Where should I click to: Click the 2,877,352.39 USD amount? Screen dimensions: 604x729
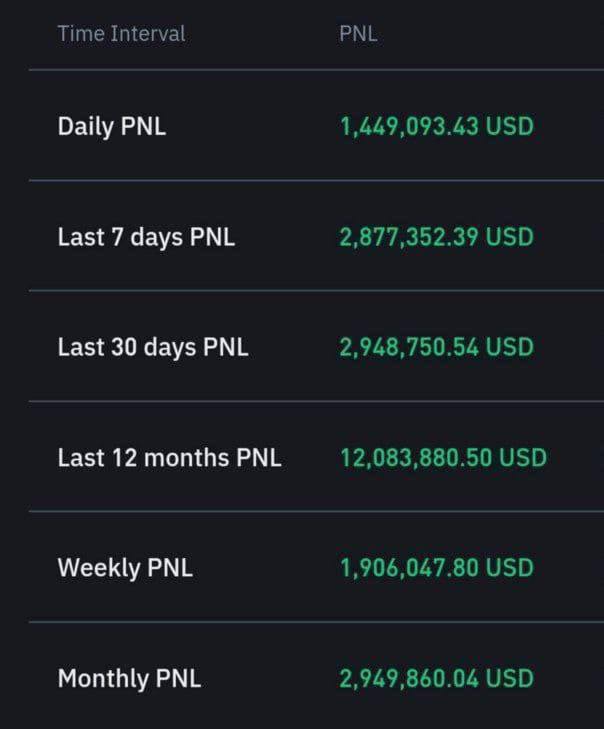point(437,237)
